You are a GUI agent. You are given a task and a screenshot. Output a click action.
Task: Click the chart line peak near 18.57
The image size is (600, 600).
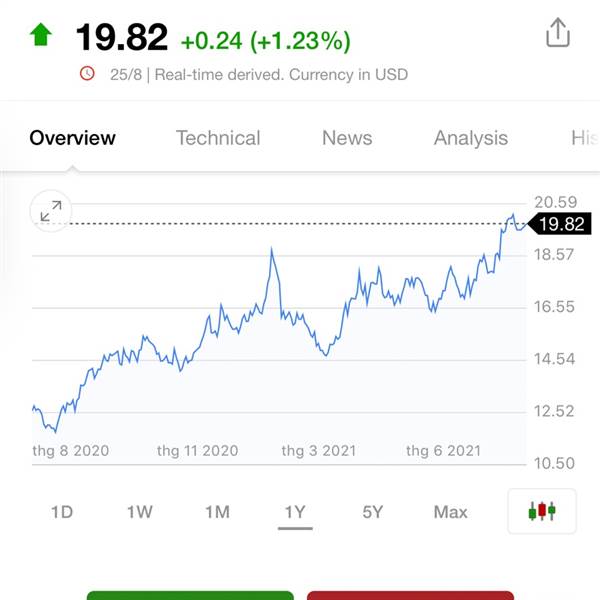271,250
